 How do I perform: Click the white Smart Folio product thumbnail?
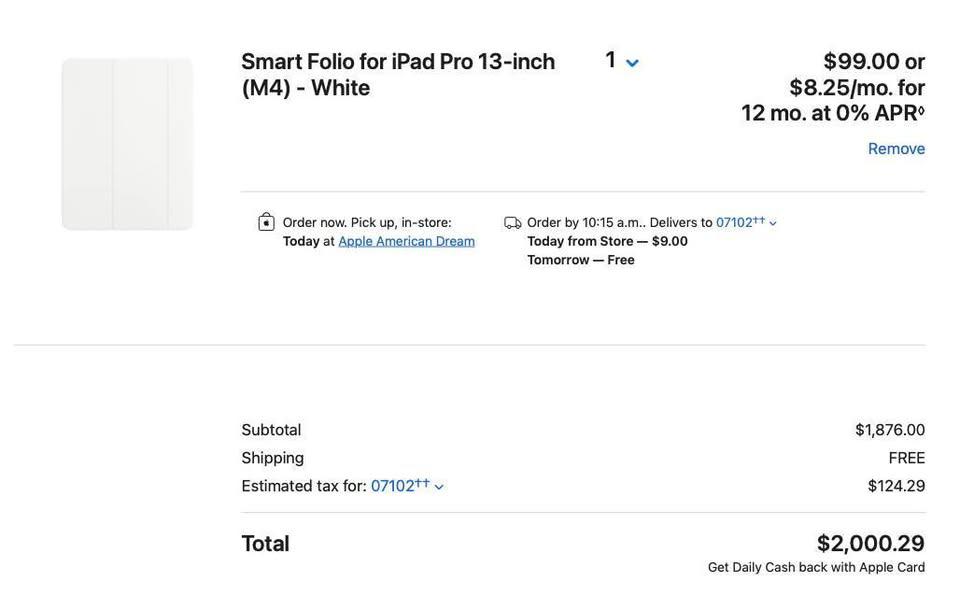pos(127,144)
